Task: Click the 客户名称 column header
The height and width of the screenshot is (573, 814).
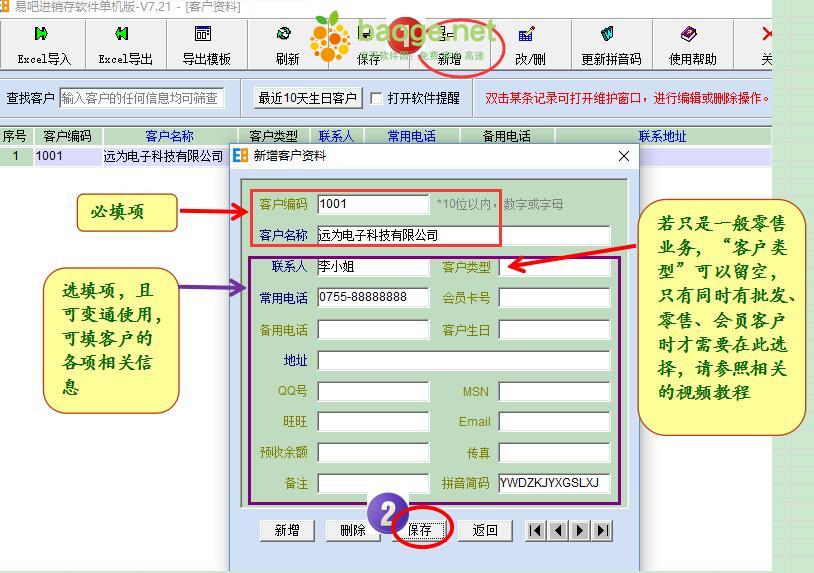Action: click(x=169, y=136)
